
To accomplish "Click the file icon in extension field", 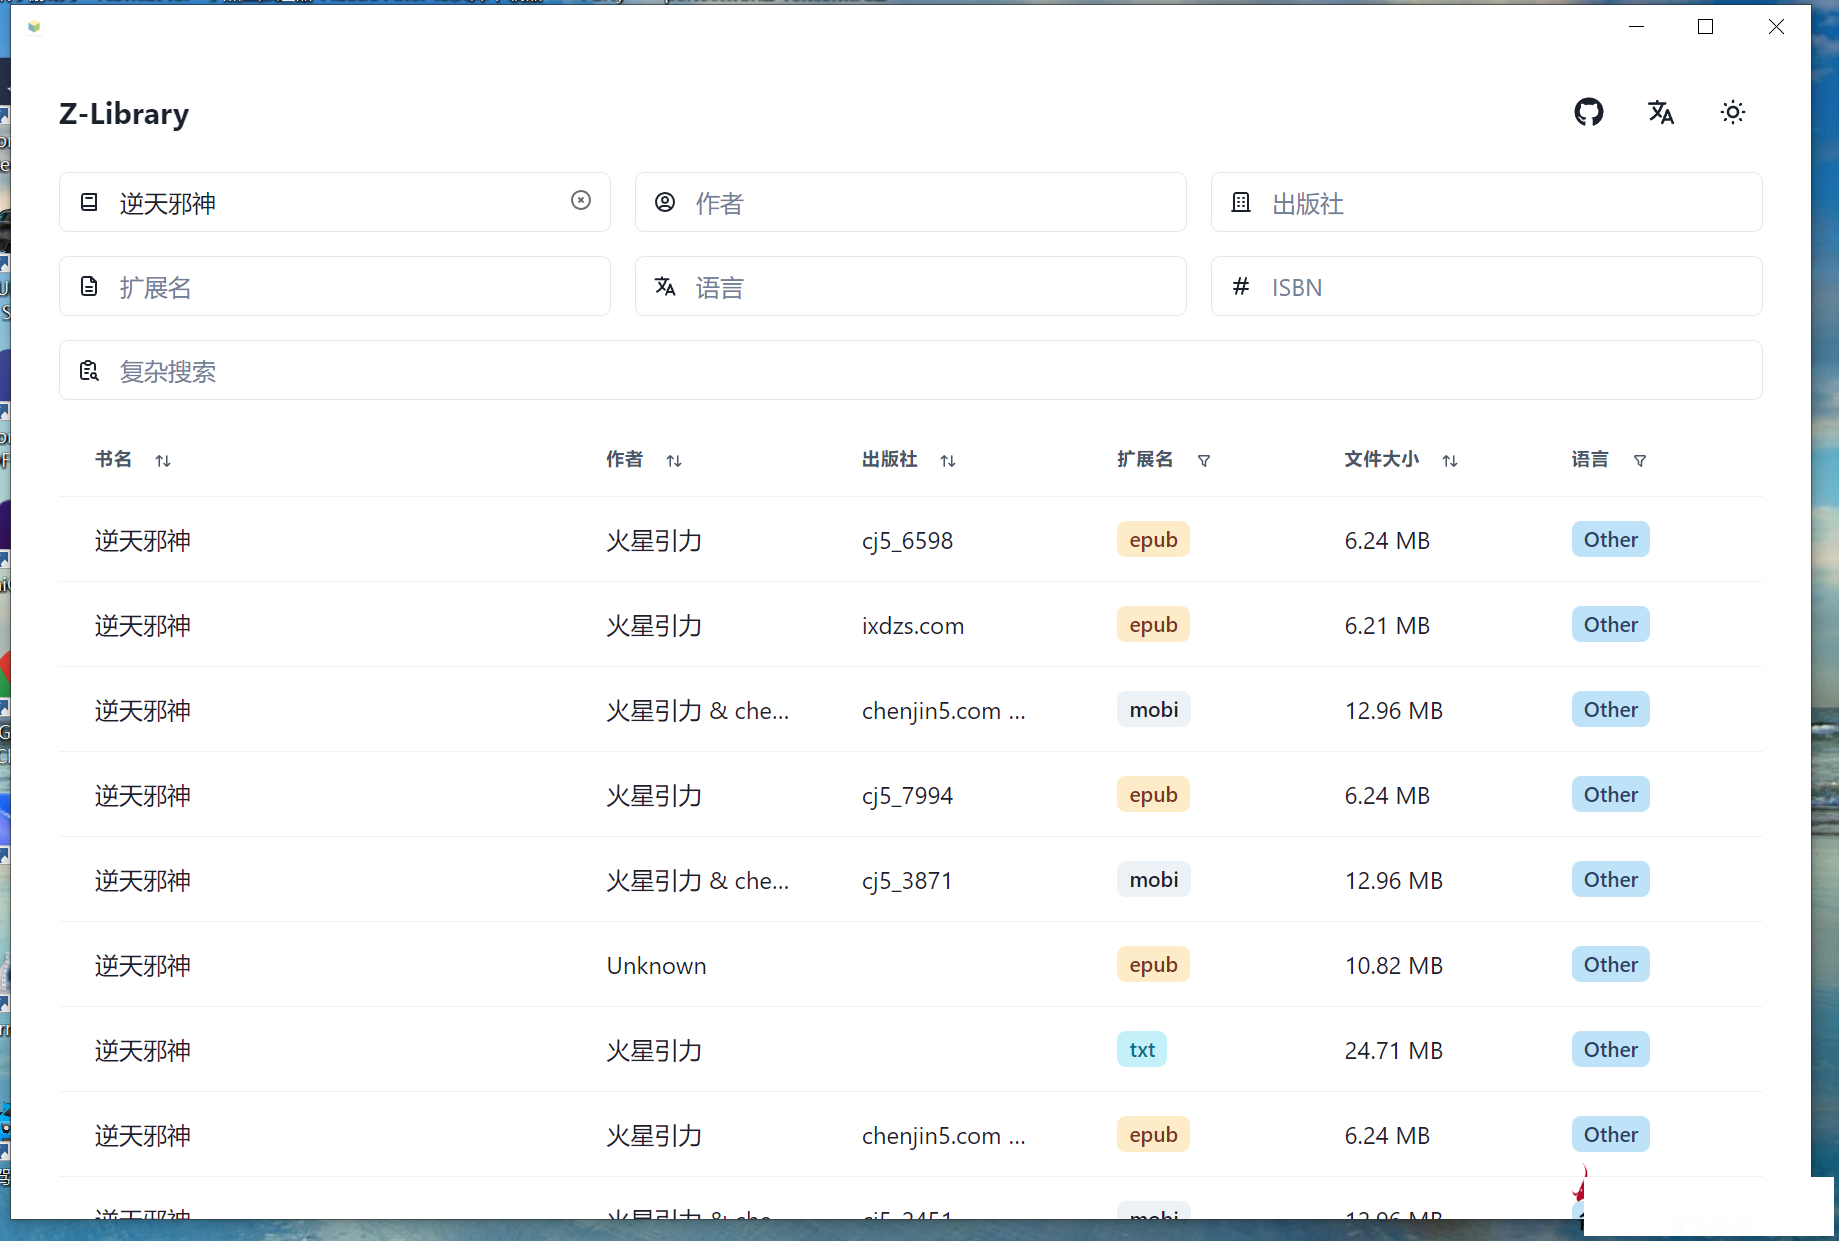I will [x=89, y=286].
